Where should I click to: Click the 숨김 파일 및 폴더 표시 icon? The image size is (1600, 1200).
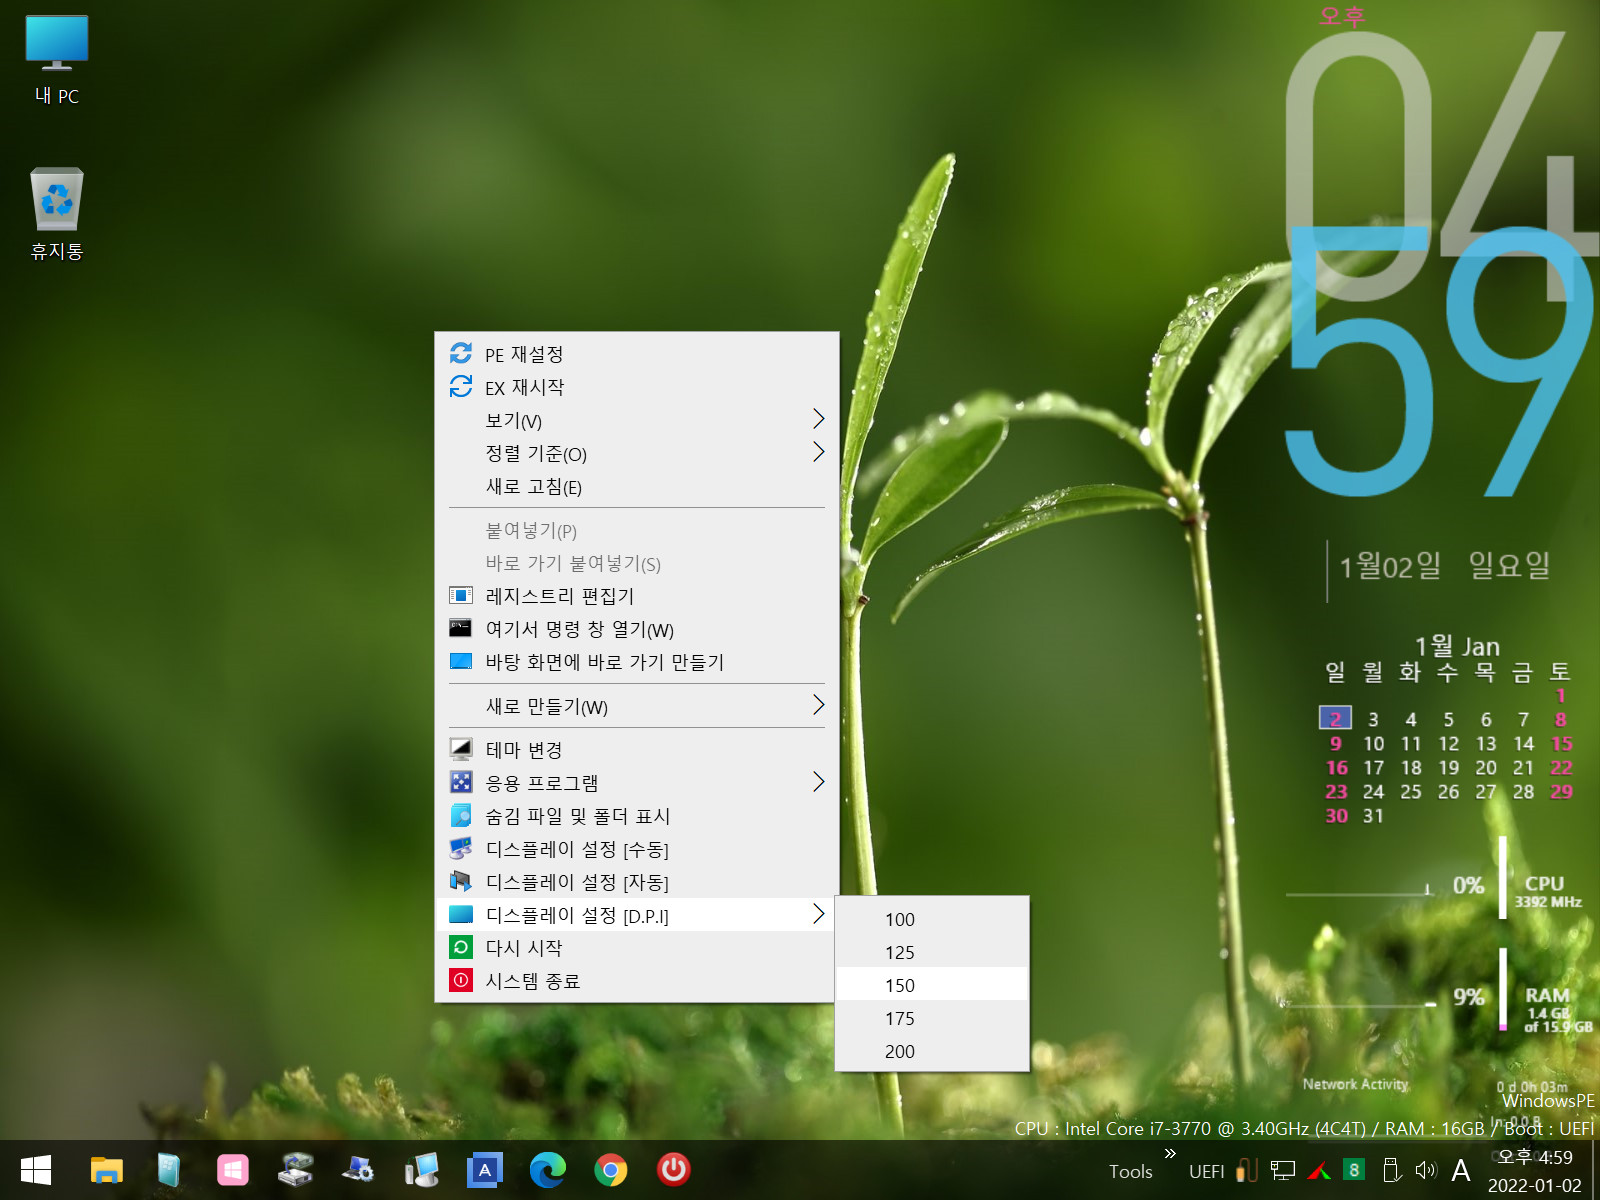461,815
